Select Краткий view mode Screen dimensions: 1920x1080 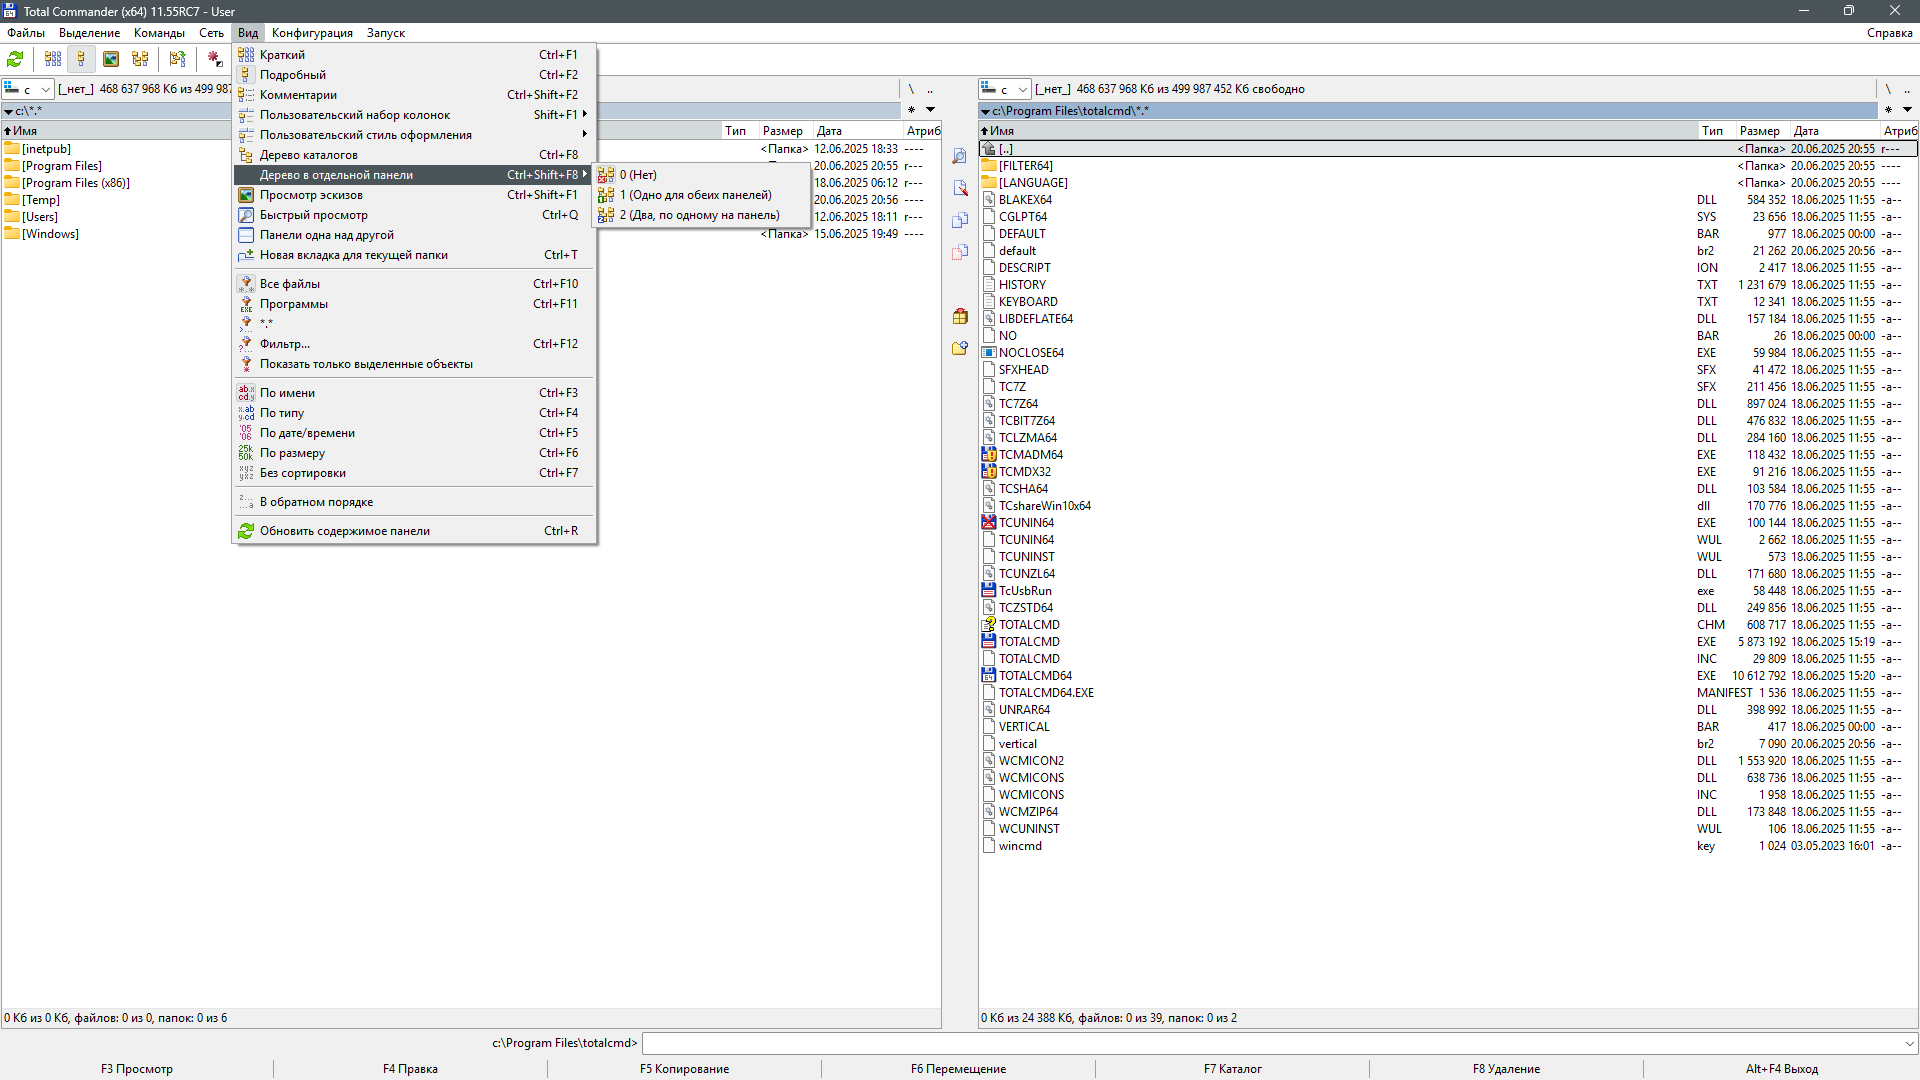pos(415,55)
